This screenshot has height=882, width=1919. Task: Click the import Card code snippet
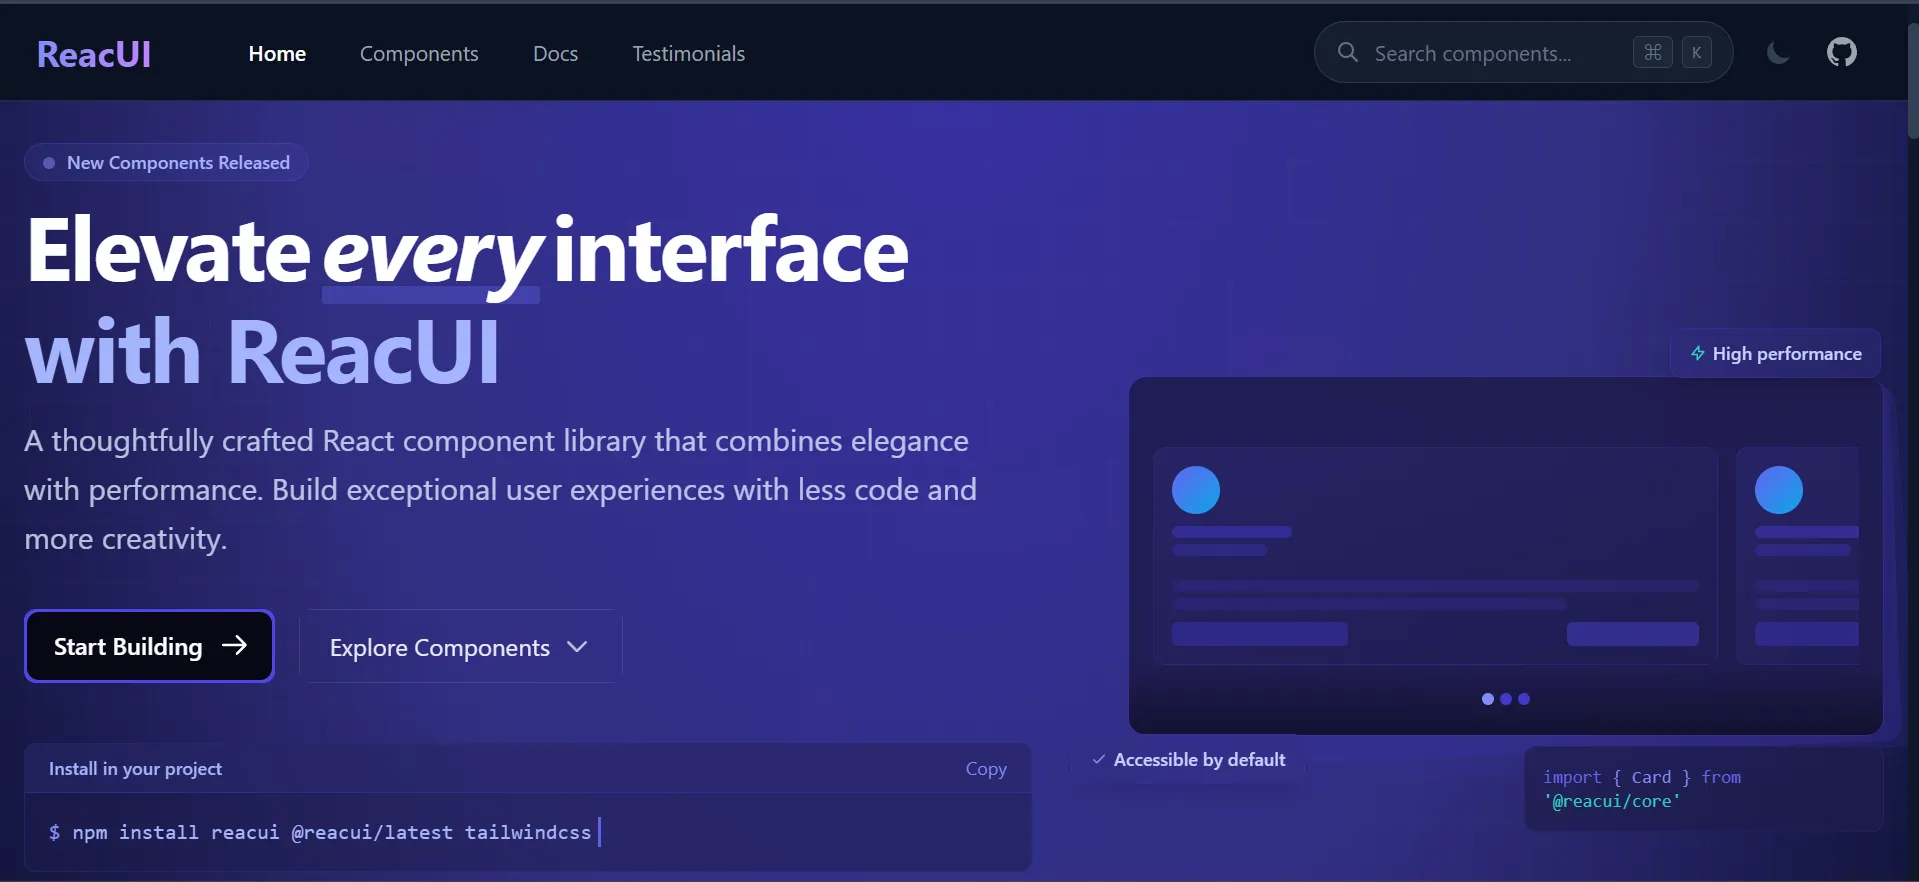coord(1704,789)
